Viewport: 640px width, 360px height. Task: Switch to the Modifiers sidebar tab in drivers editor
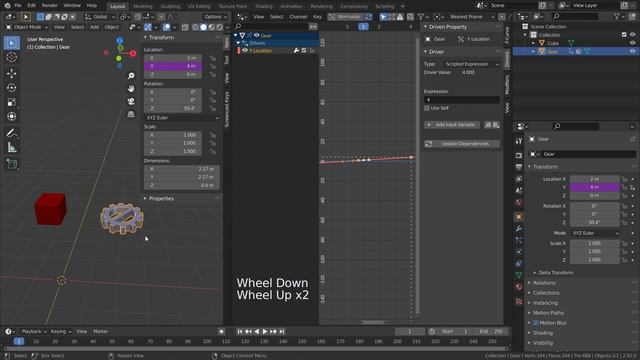pyautogui.click(x=507, y=84)
